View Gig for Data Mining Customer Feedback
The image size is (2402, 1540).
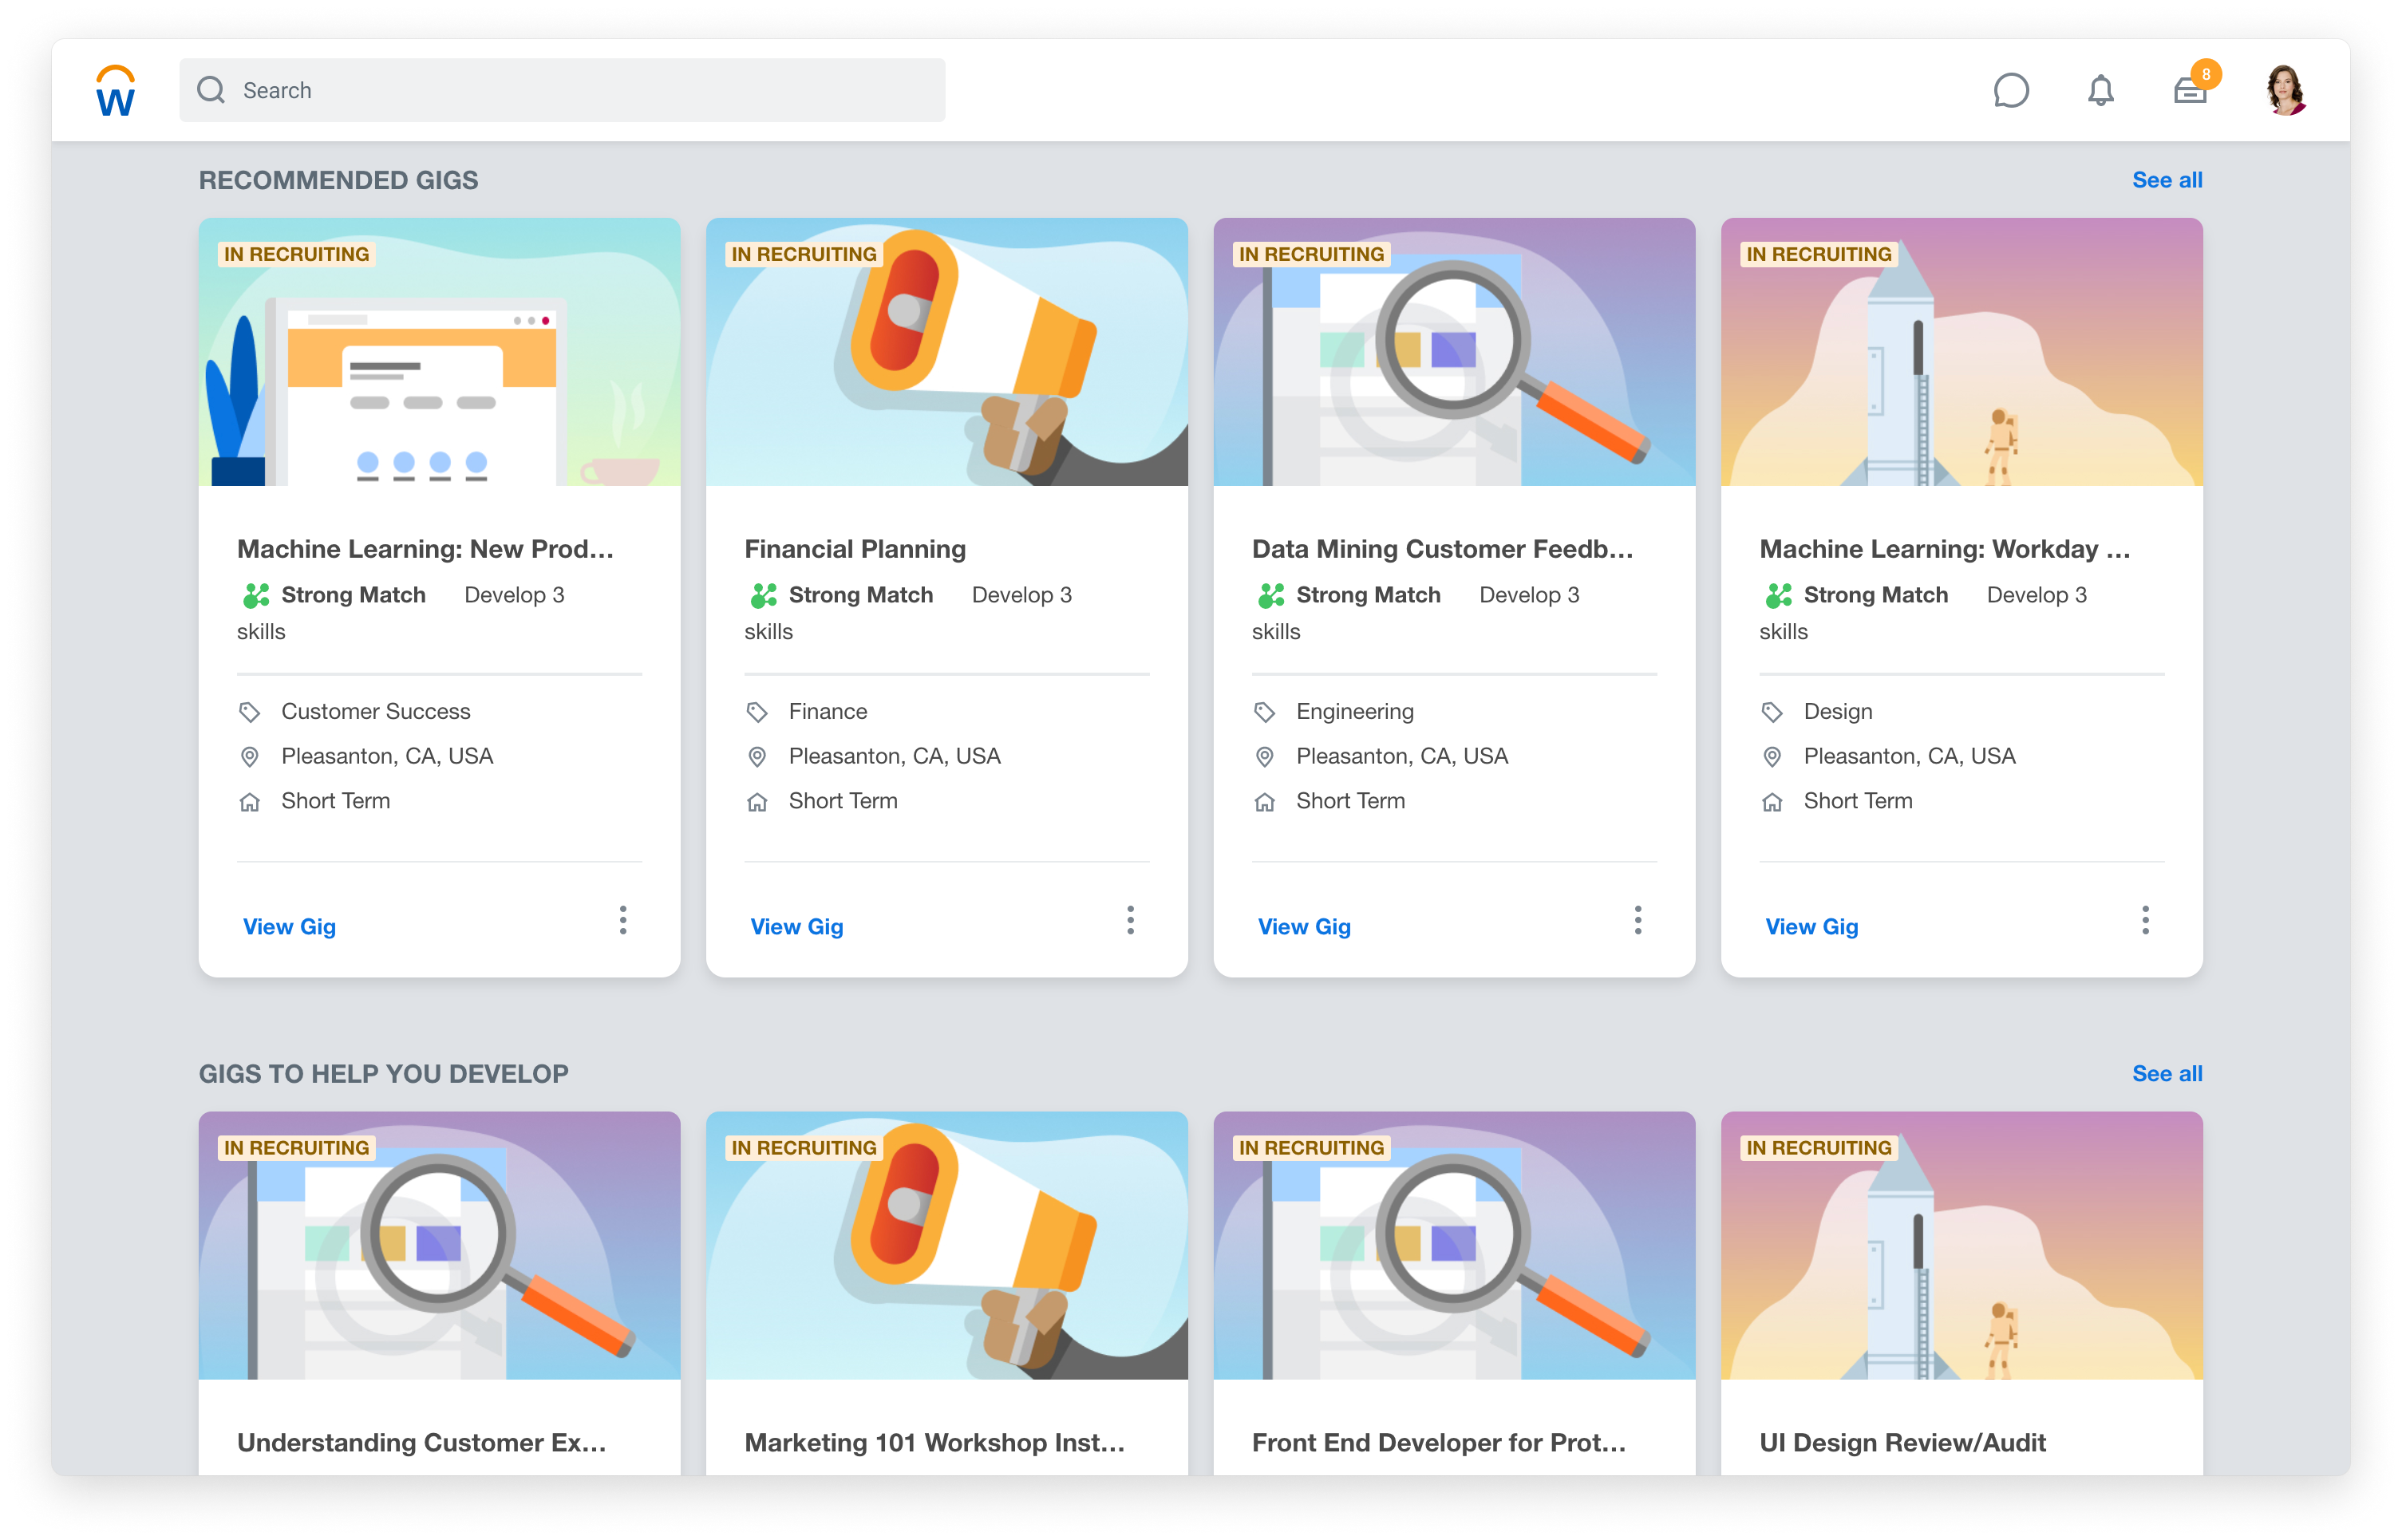coord(1304,927)
